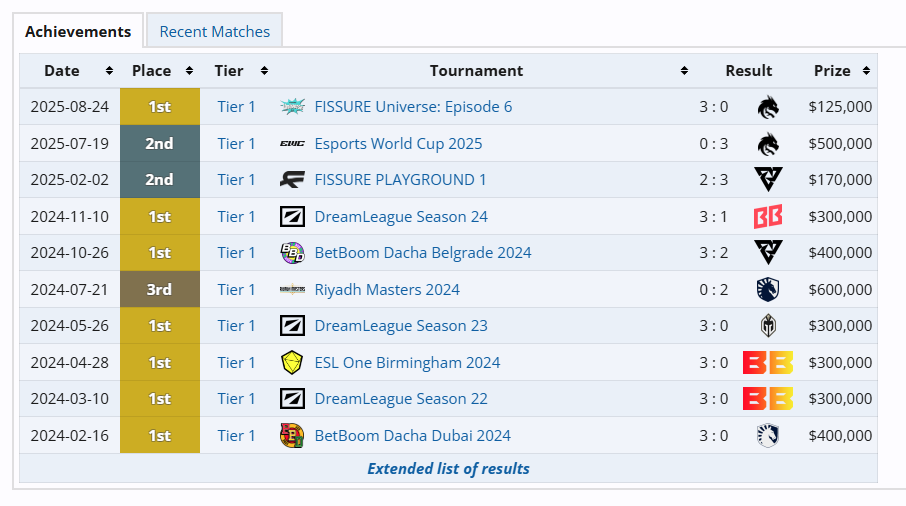Click the Esports World Cup 2025 logo icon
Viewport: 906px width, 506px height.
point(292,144)
